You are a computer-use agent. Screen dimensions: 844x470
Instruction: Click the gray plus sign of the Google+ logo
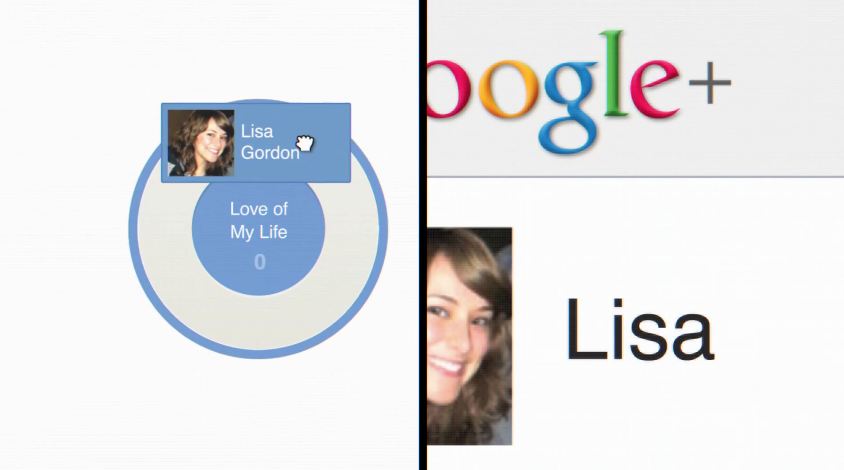coord(709,83)
